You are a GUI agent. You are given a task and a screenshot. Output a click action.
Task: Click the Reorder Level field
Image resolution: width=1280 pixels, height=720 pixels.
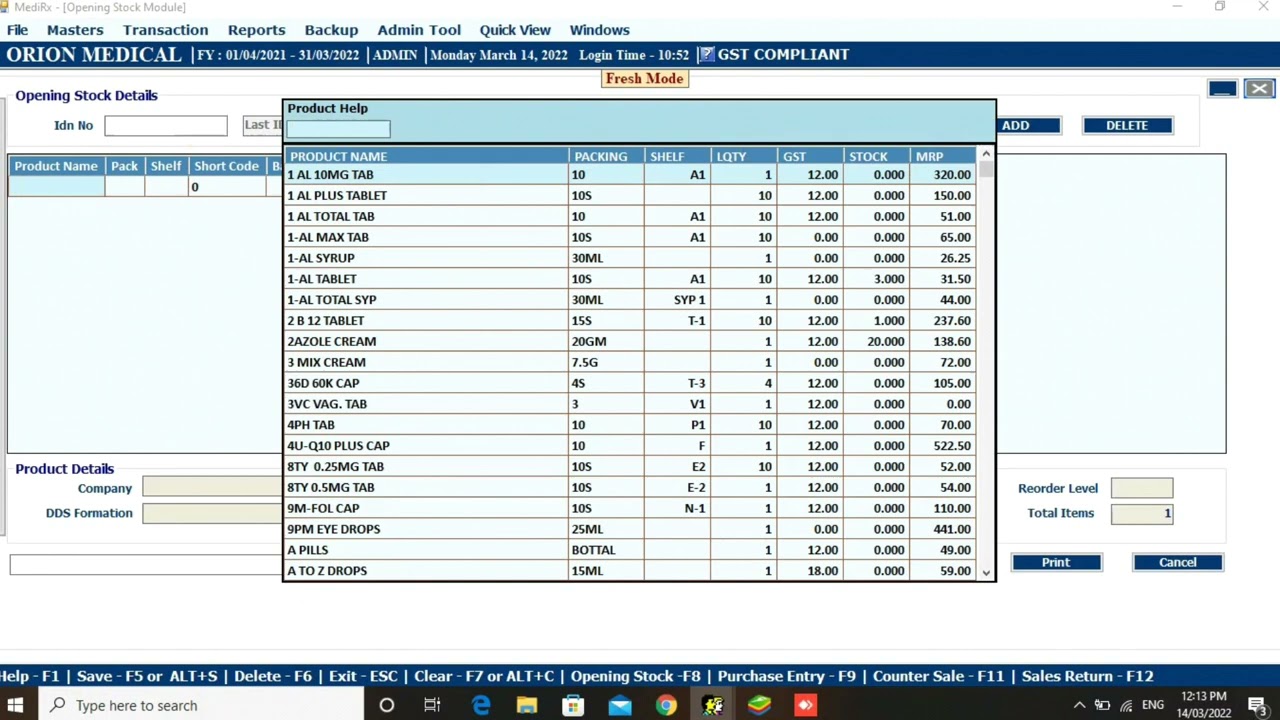click(1142, 488)
